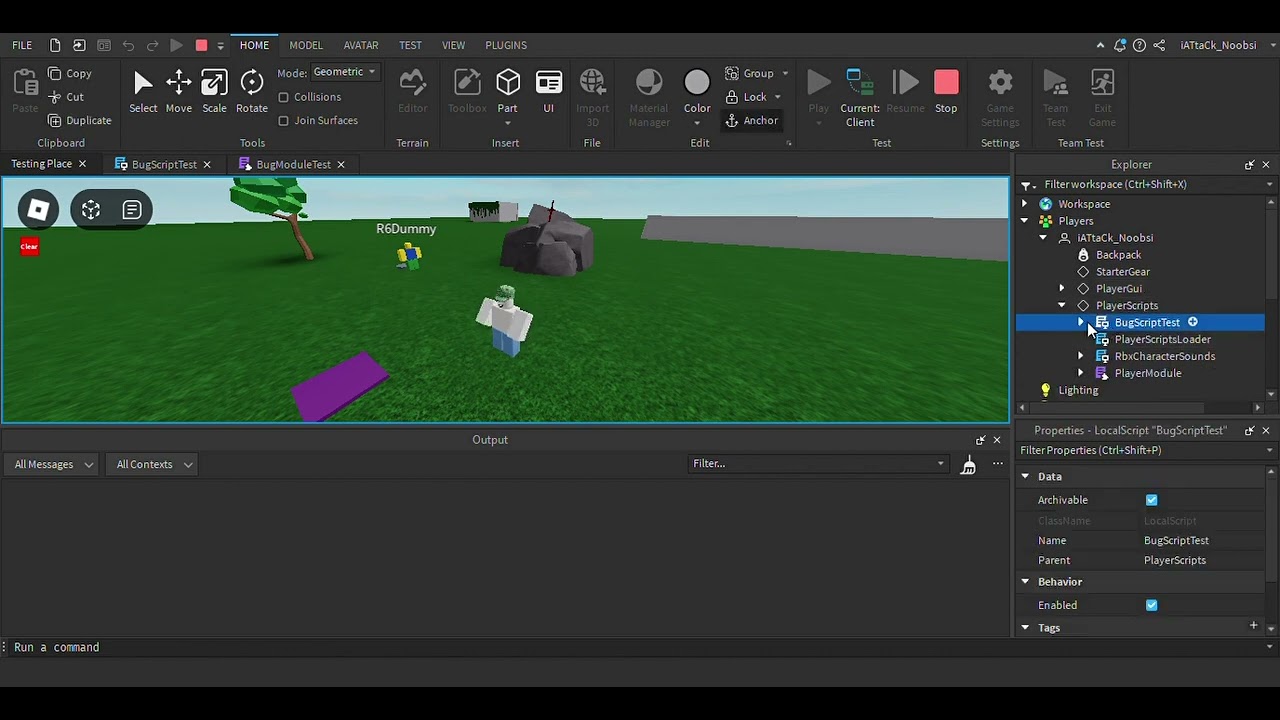Anchor the selected part

(x=752, y=120)
